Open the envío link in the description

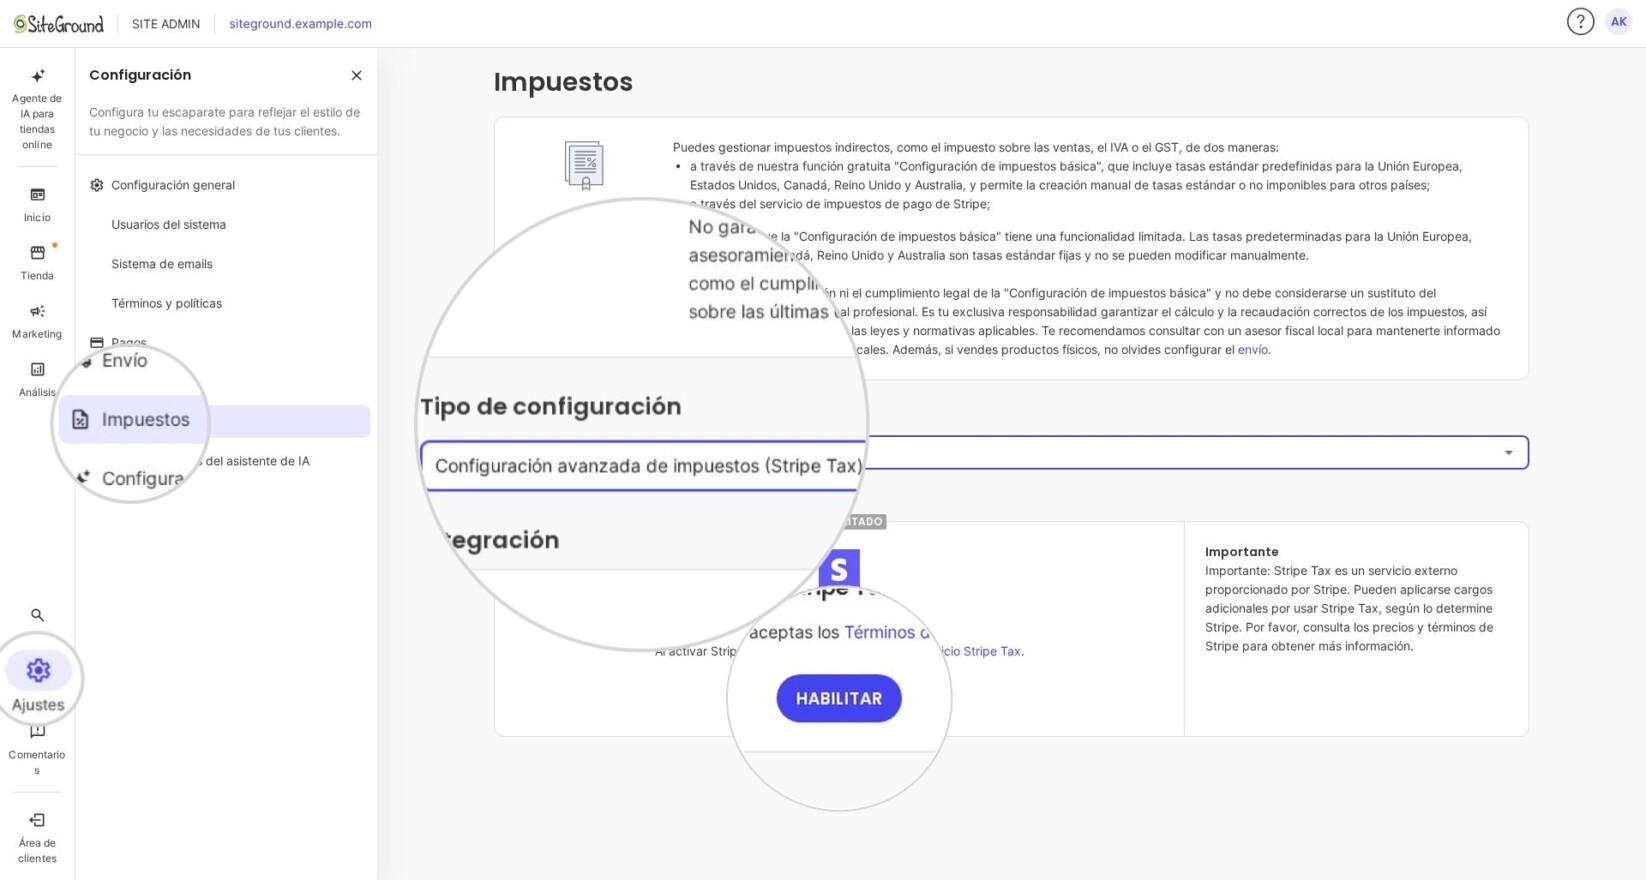click(1252, 350)
